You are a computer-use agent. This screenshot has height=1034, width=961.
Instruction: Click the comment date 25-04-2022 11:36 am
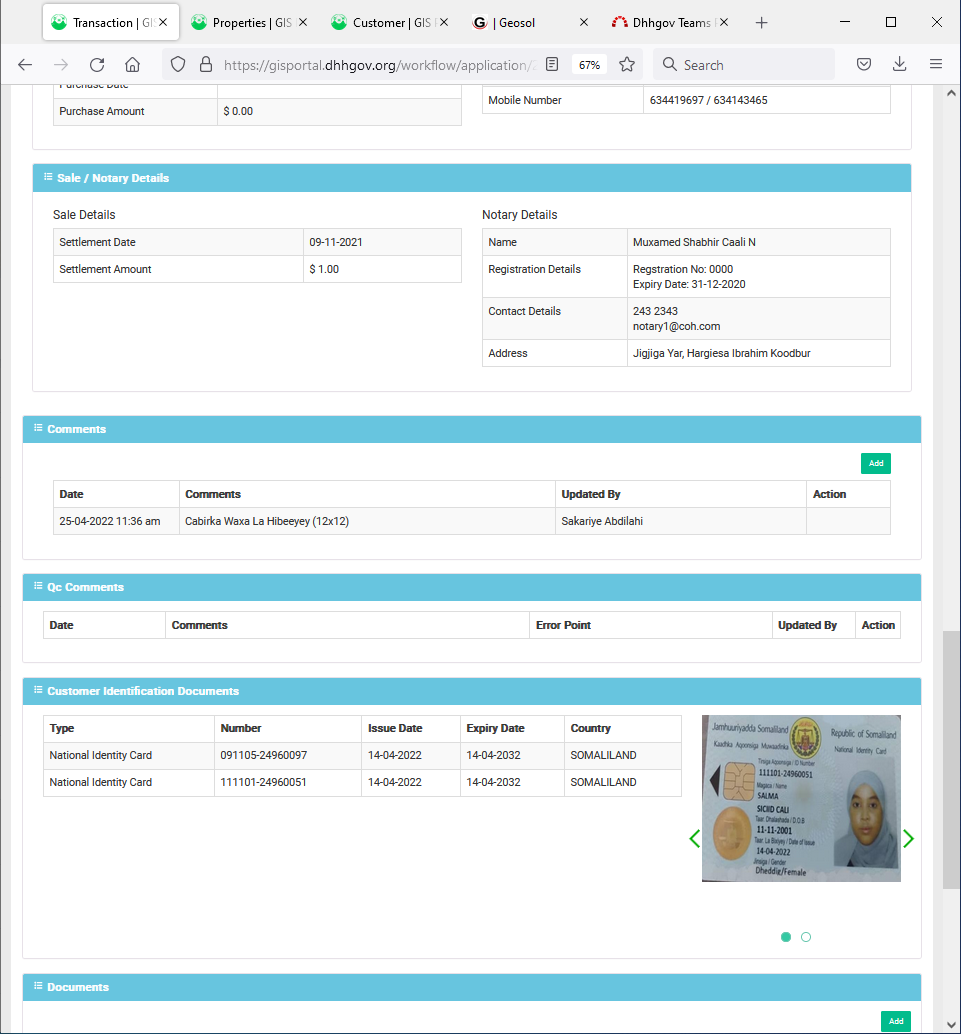point(109,521)
